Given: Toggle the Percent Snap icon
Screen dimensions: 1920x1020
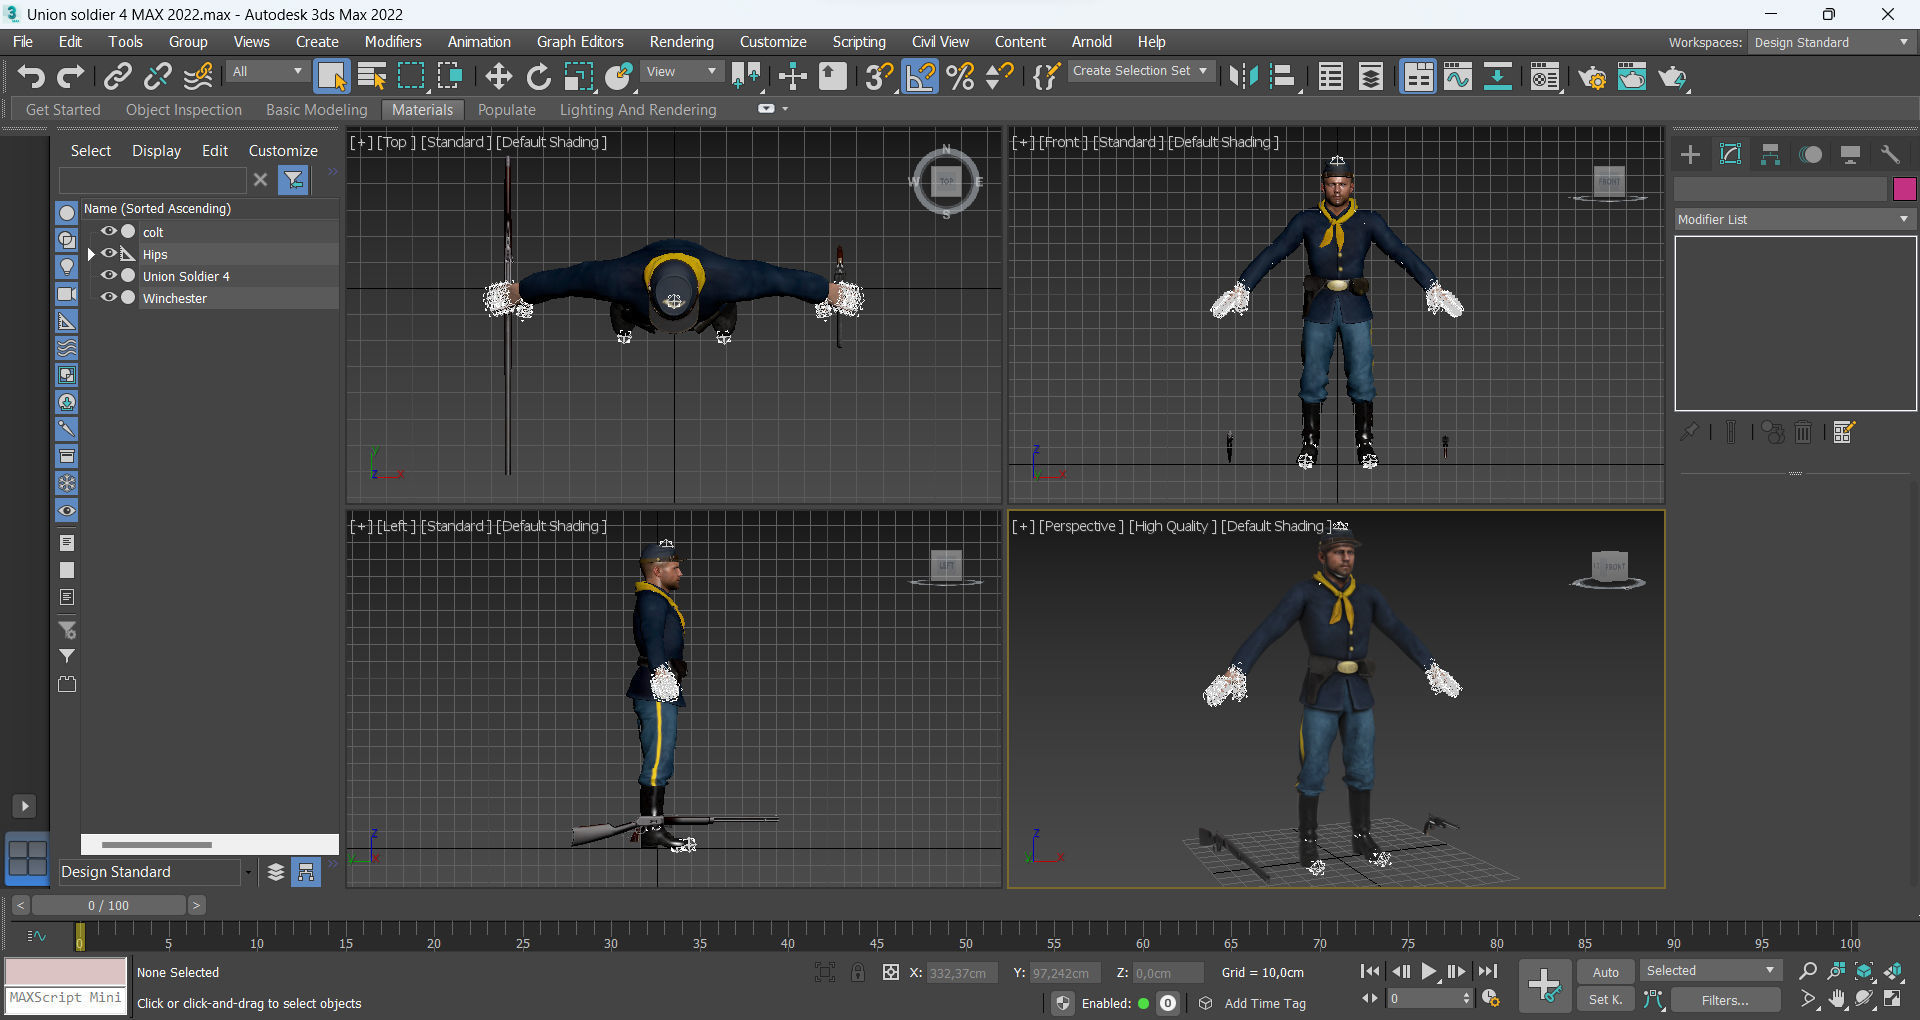Looking at the screenshot, I should pos(960,76).
